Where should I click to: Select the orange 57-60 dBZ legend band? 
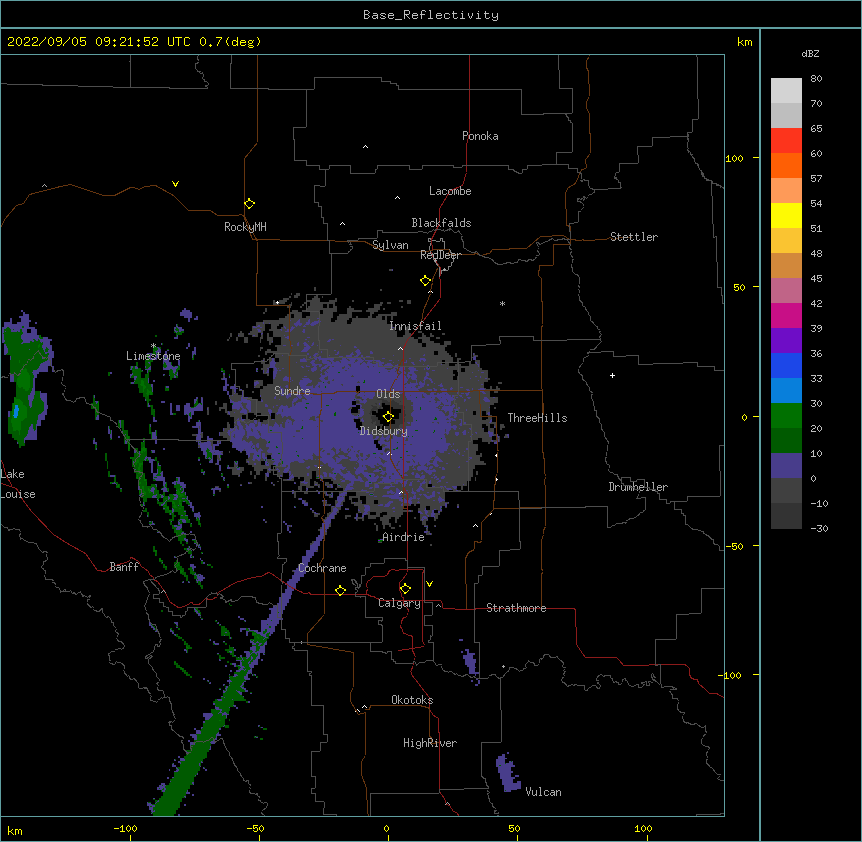tap(786, 165)
